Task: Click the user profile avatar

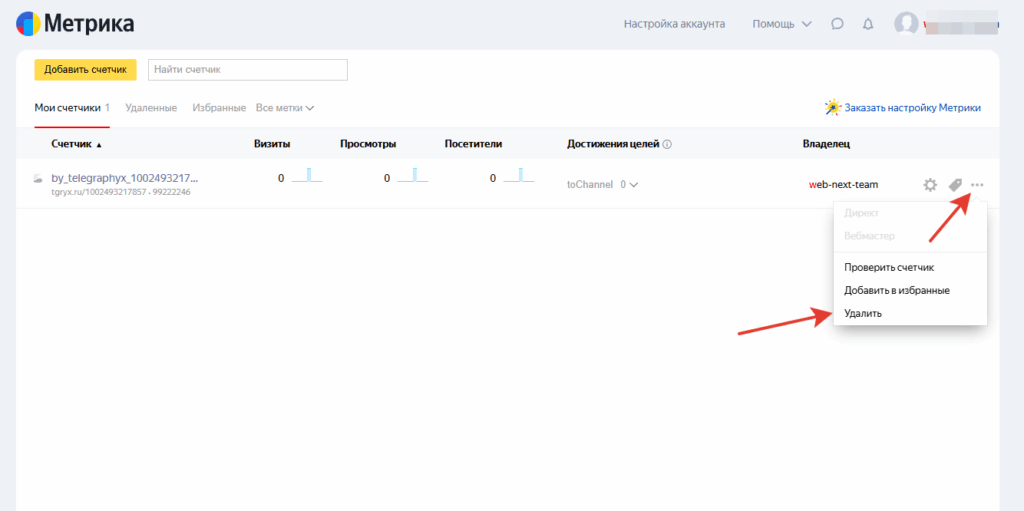Action: [906, 24]
